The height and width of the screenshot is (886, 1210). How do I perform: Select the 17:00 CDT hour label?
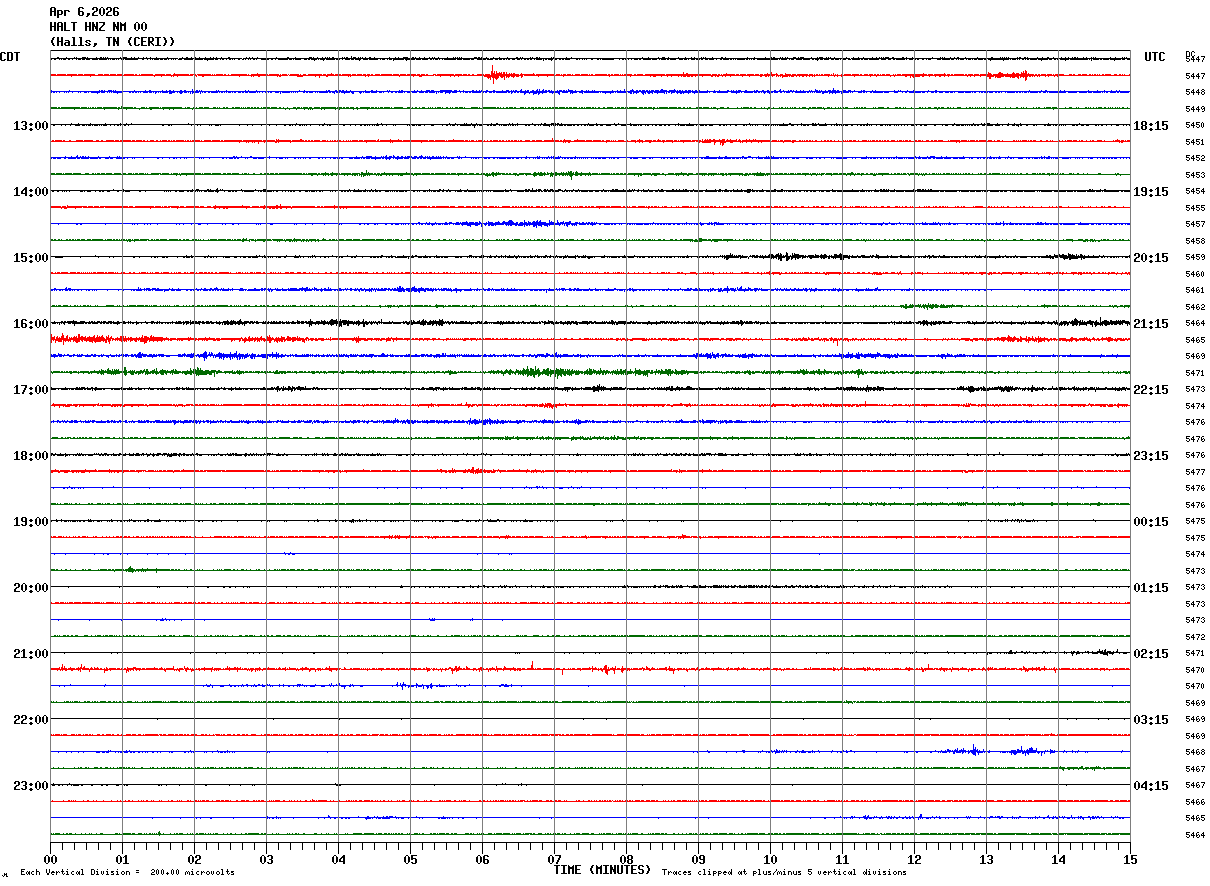(x=31, y=390)
